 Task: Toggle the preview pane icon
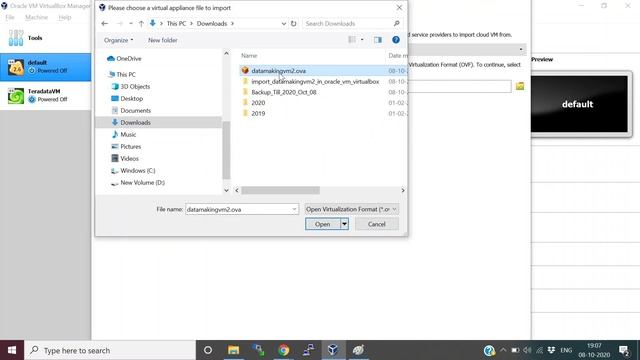click(x=378, y=40)
